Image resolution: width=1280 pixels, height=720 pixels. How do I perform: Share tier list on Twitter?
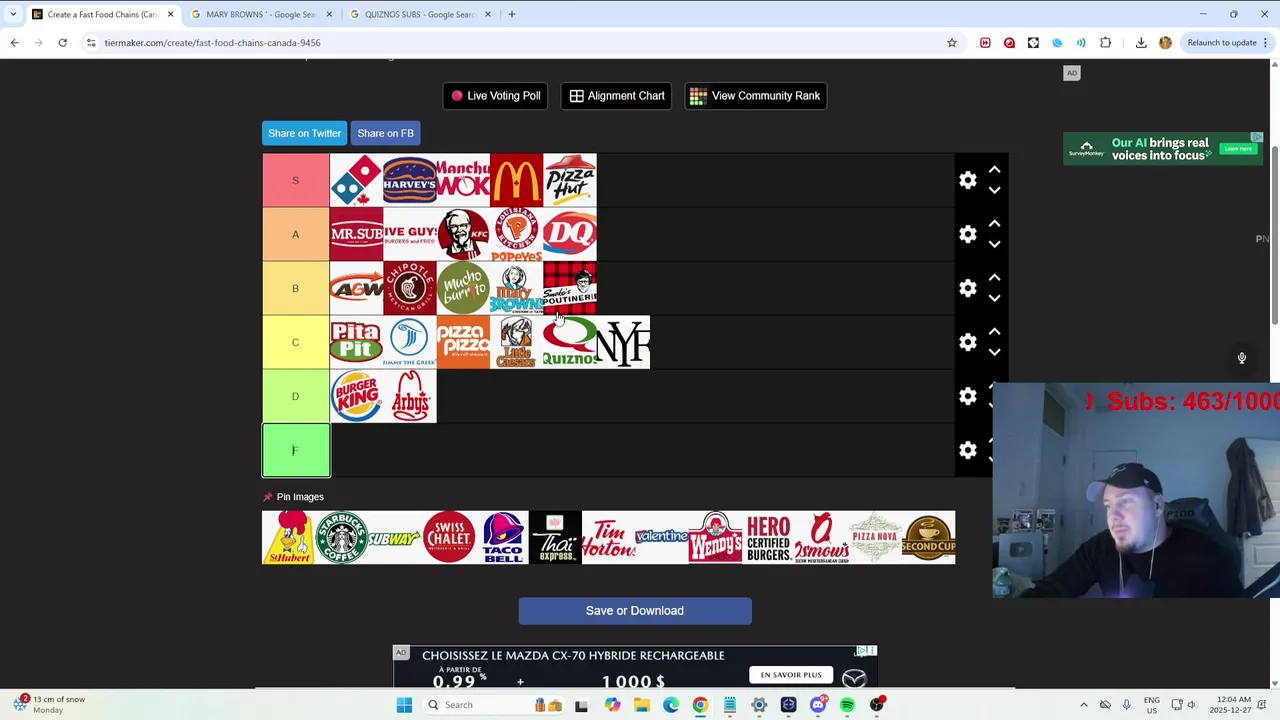[304, 133]
